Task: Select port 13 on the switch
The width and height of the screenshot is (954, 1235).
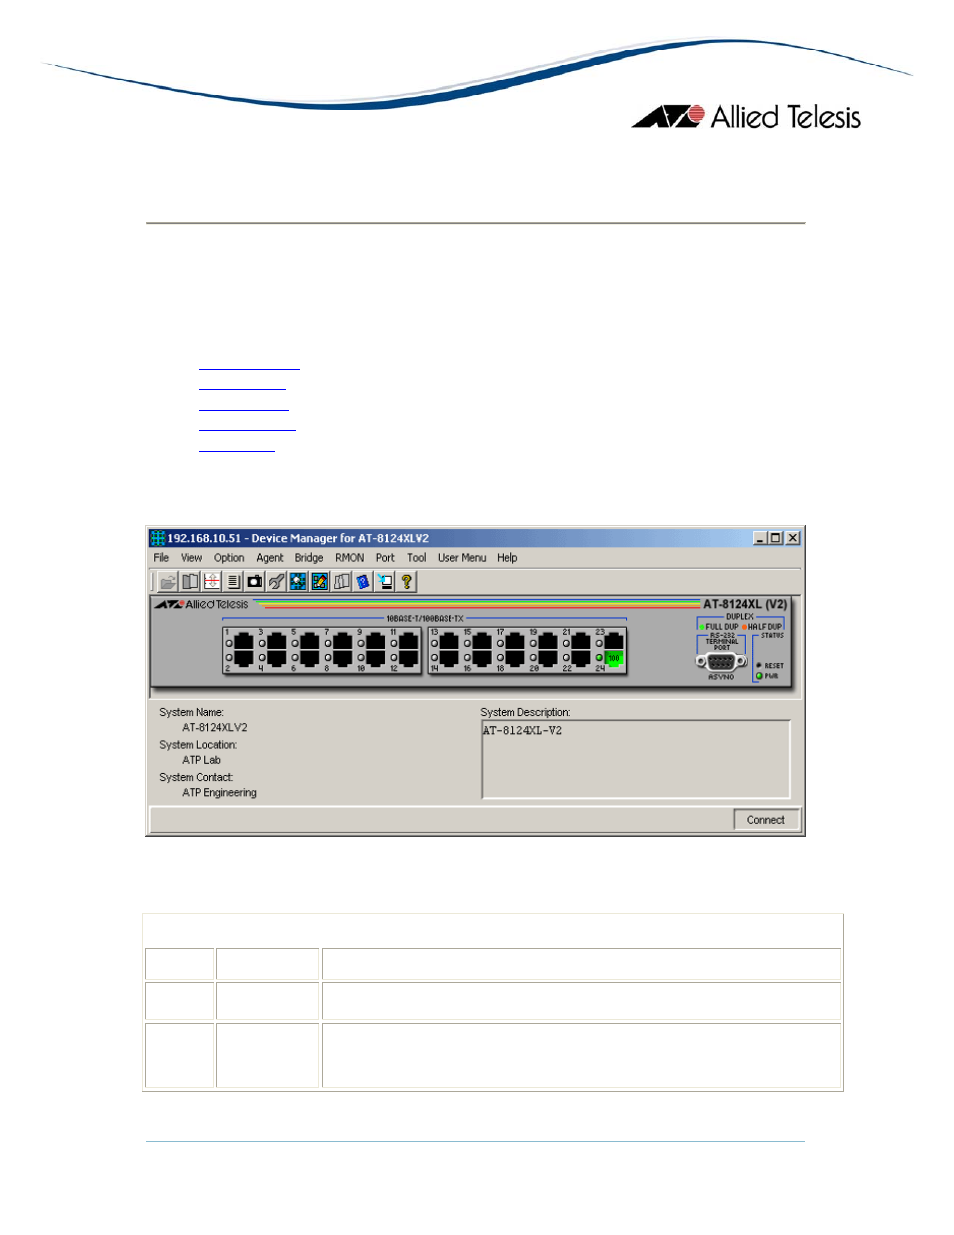Action: click(x=449, y=642)
